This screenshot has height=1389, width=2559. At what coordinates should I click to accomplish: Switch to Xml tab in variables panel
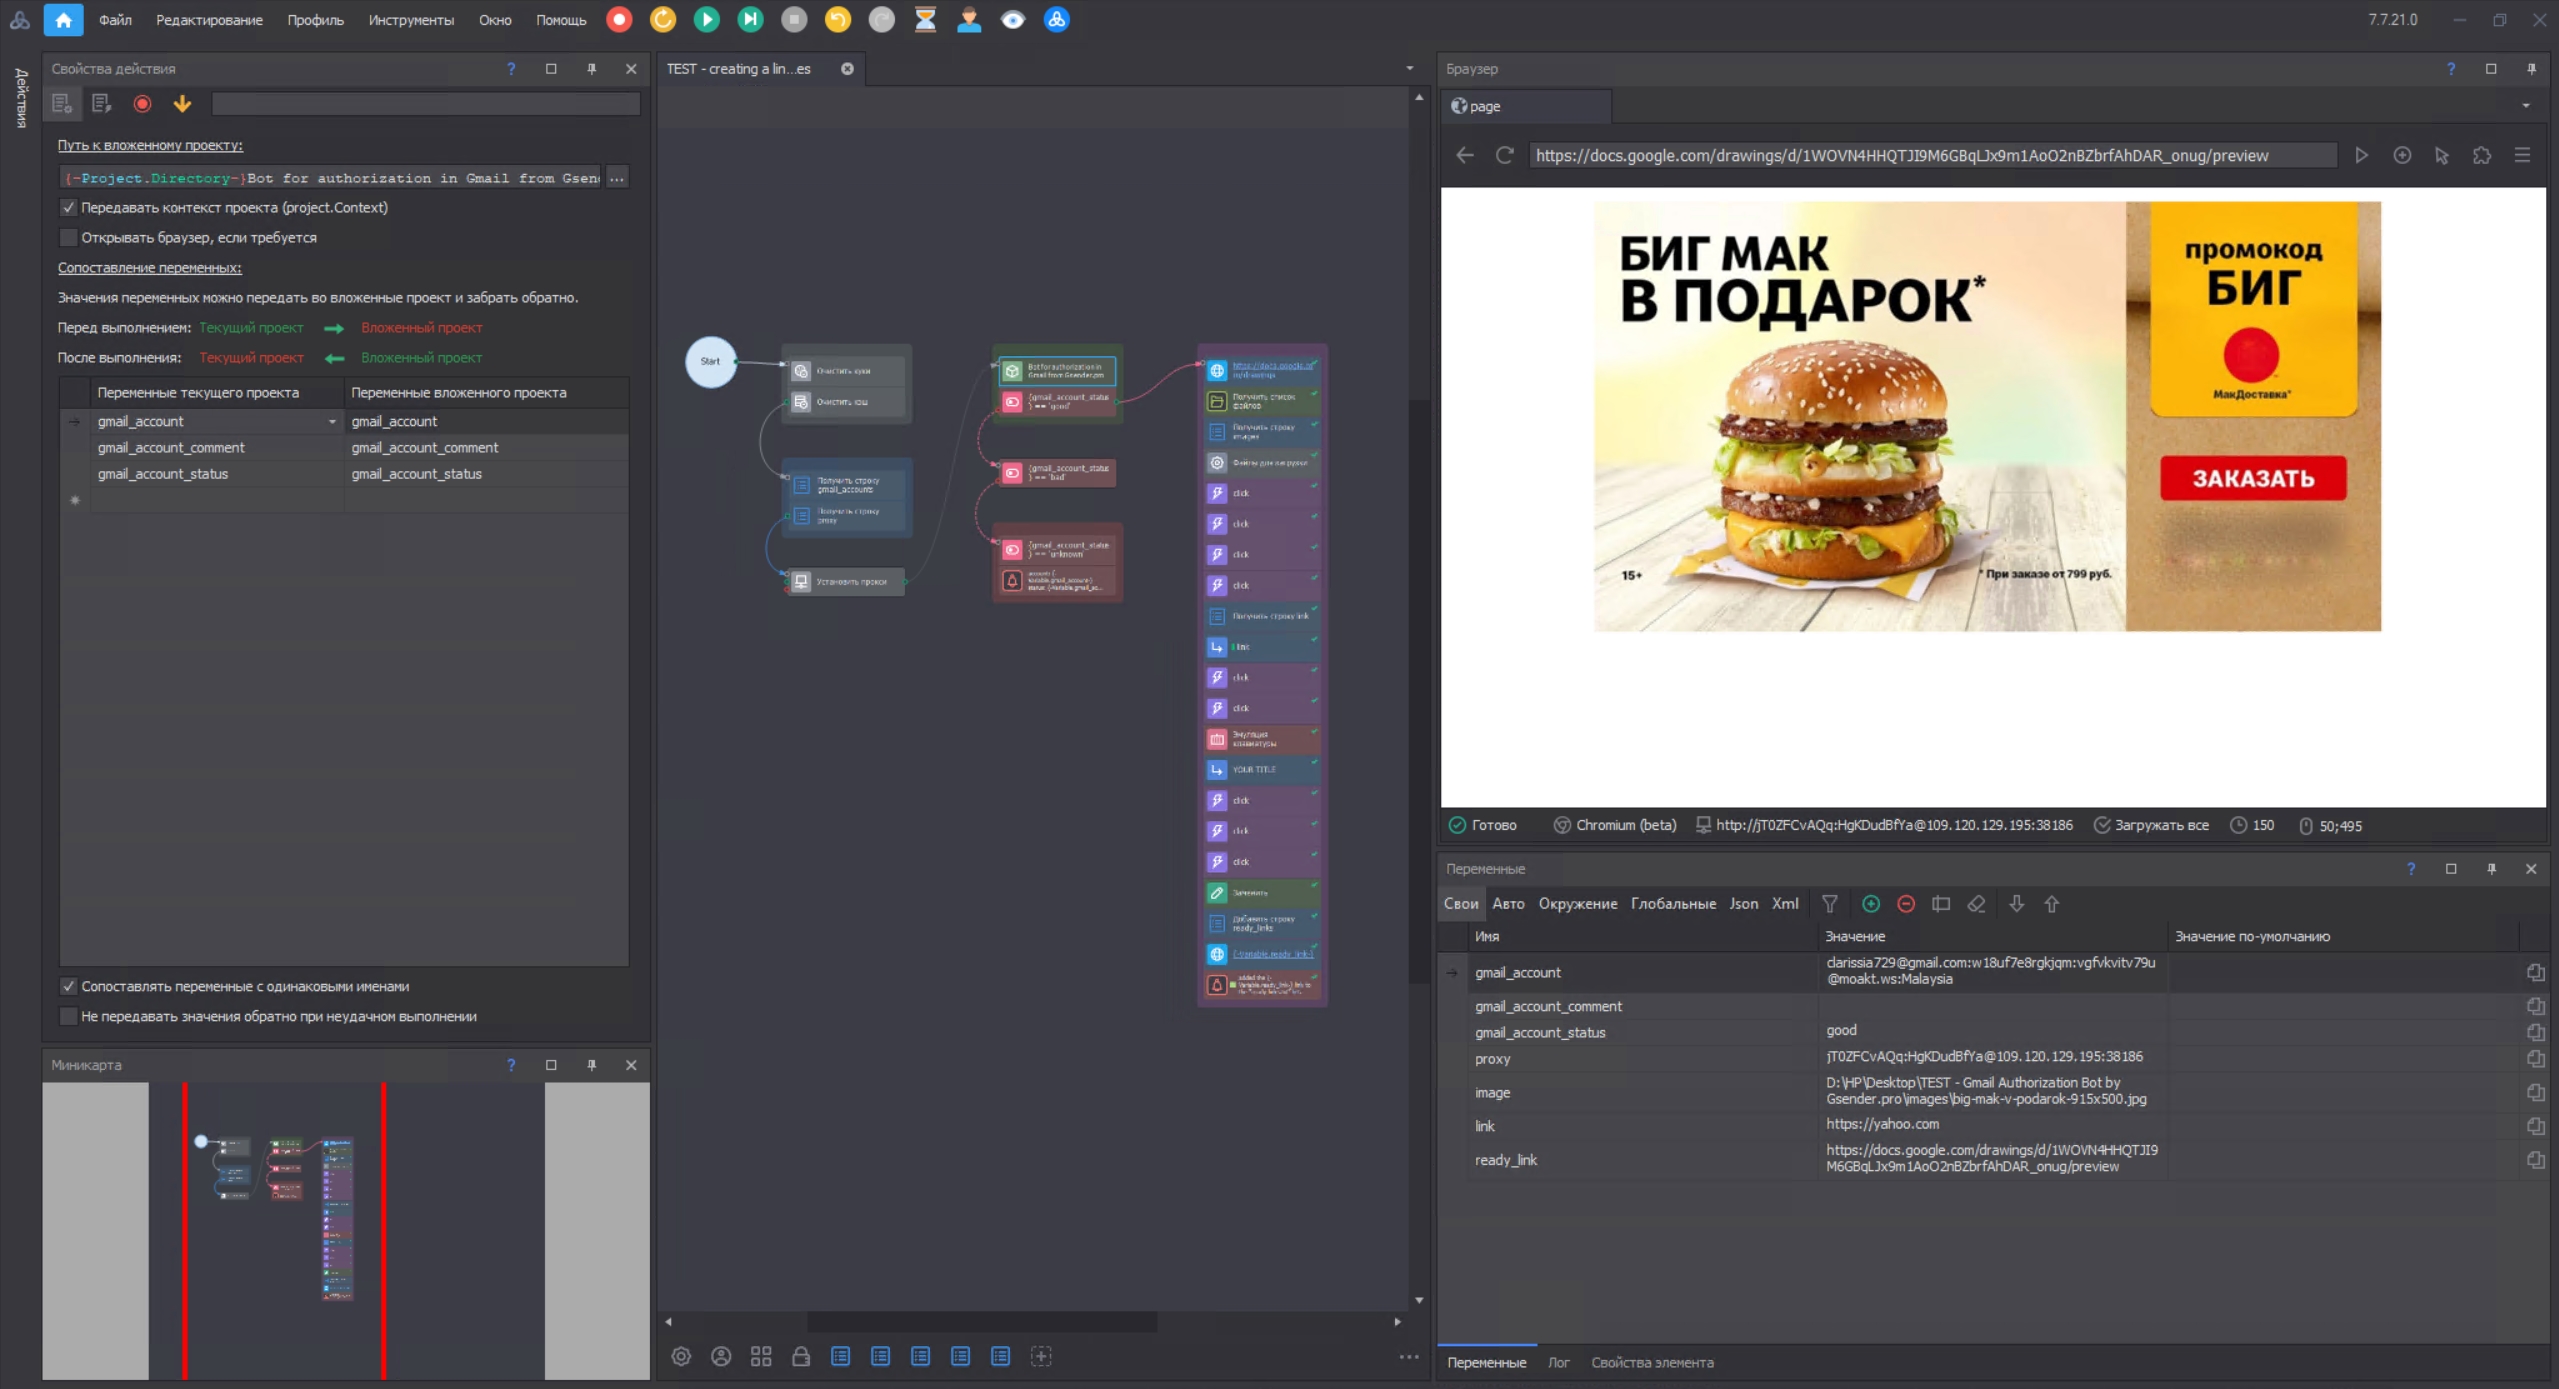(1785, 903)
